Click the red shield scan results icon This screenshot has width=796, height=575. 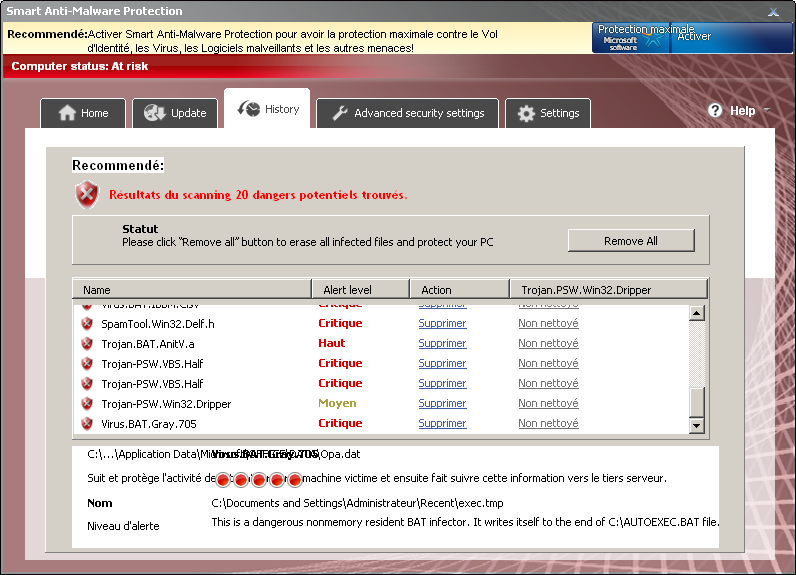[x=87, y=194]
